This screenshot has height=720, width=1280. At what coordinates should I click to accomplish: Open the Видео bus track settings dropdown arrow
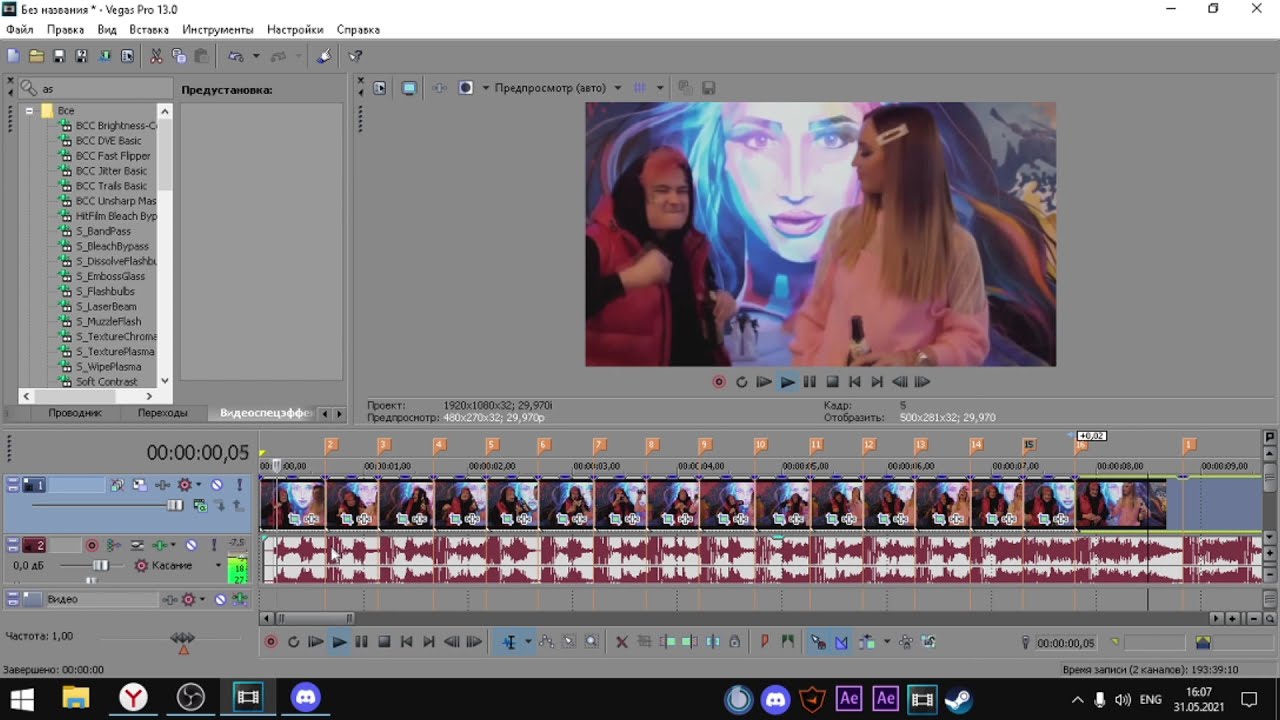(201, 599)
